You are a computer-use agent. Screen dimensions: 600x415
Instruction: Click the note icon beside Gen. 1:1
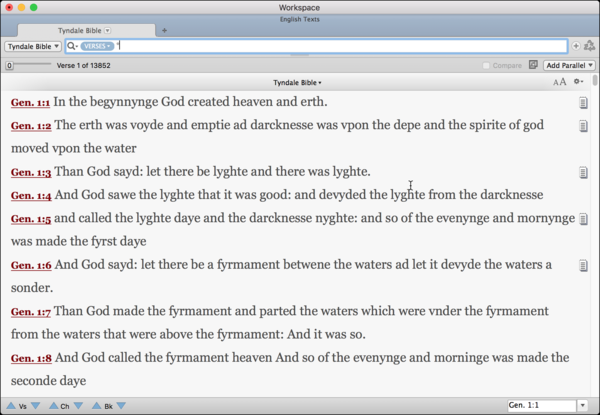pos(583,103)
